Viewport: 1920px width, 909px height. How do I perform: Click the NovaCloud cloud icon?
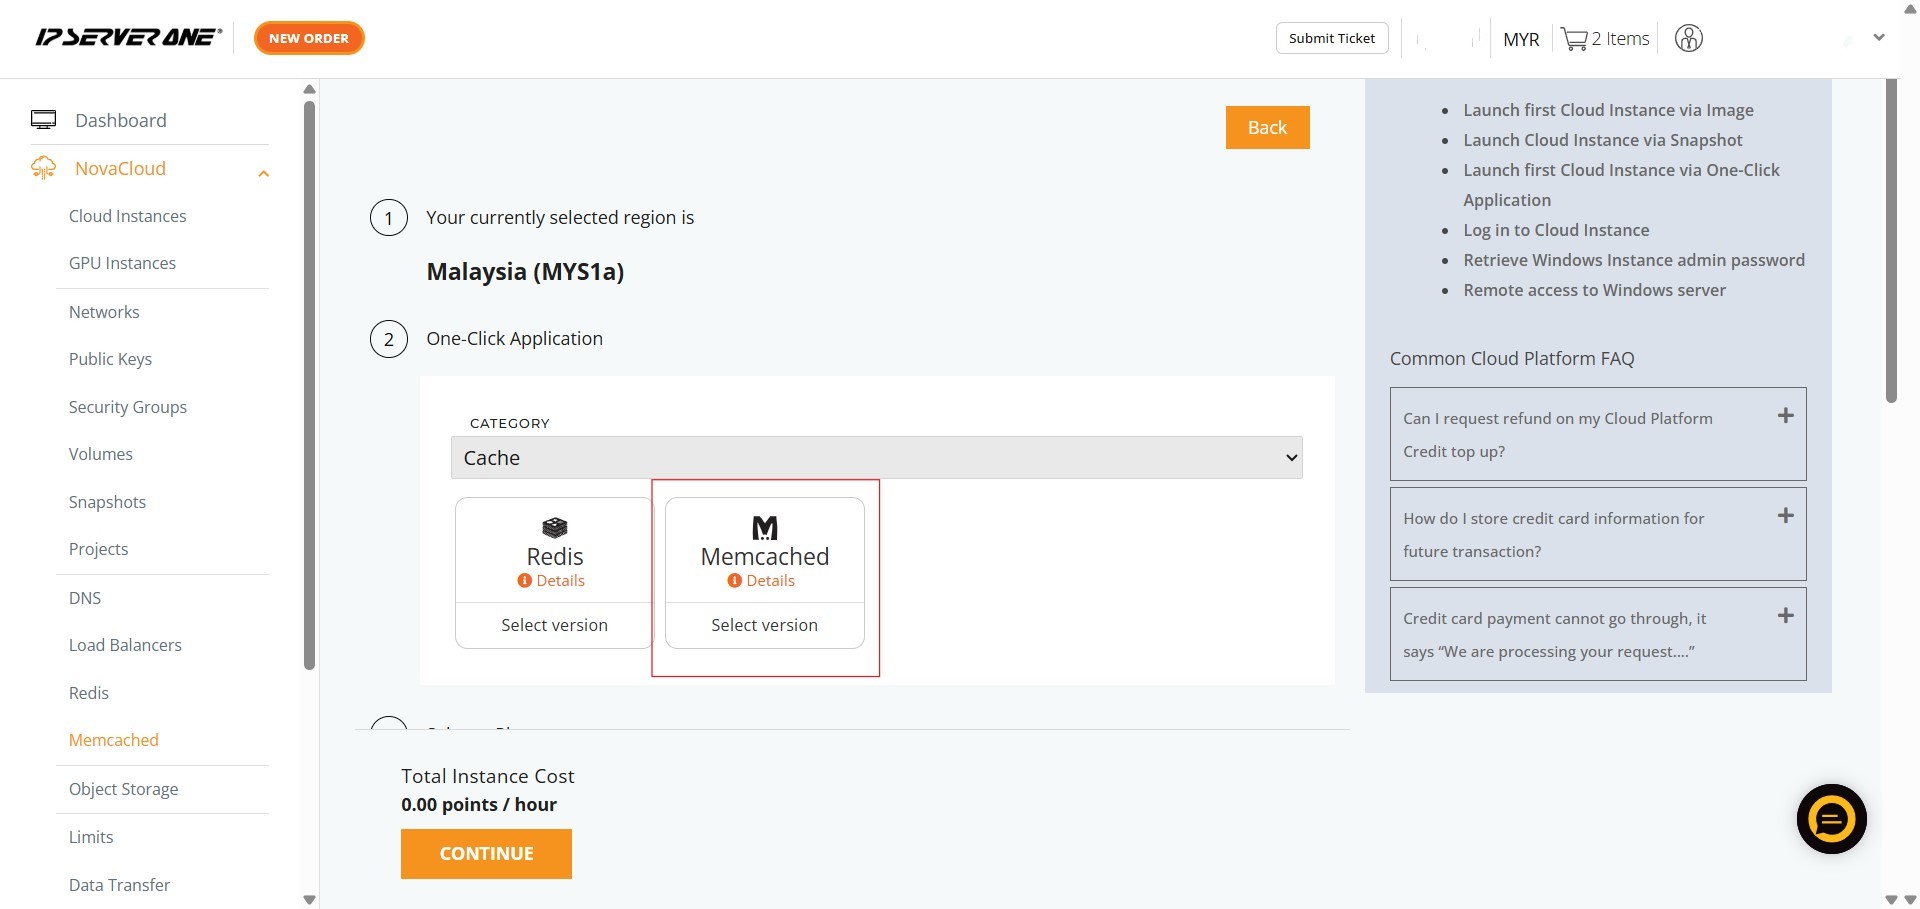click(43, 168)
